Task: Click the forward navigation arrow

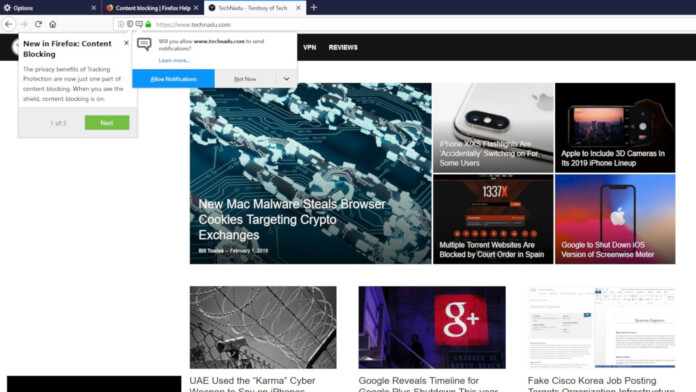Action: 24,24
